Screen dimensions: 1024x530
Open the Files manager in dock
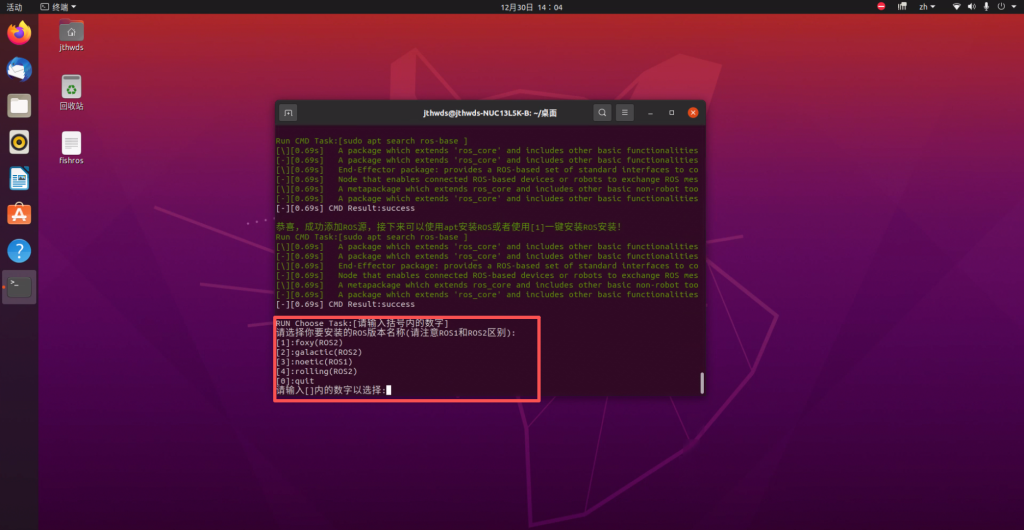(x=19, y=105)
